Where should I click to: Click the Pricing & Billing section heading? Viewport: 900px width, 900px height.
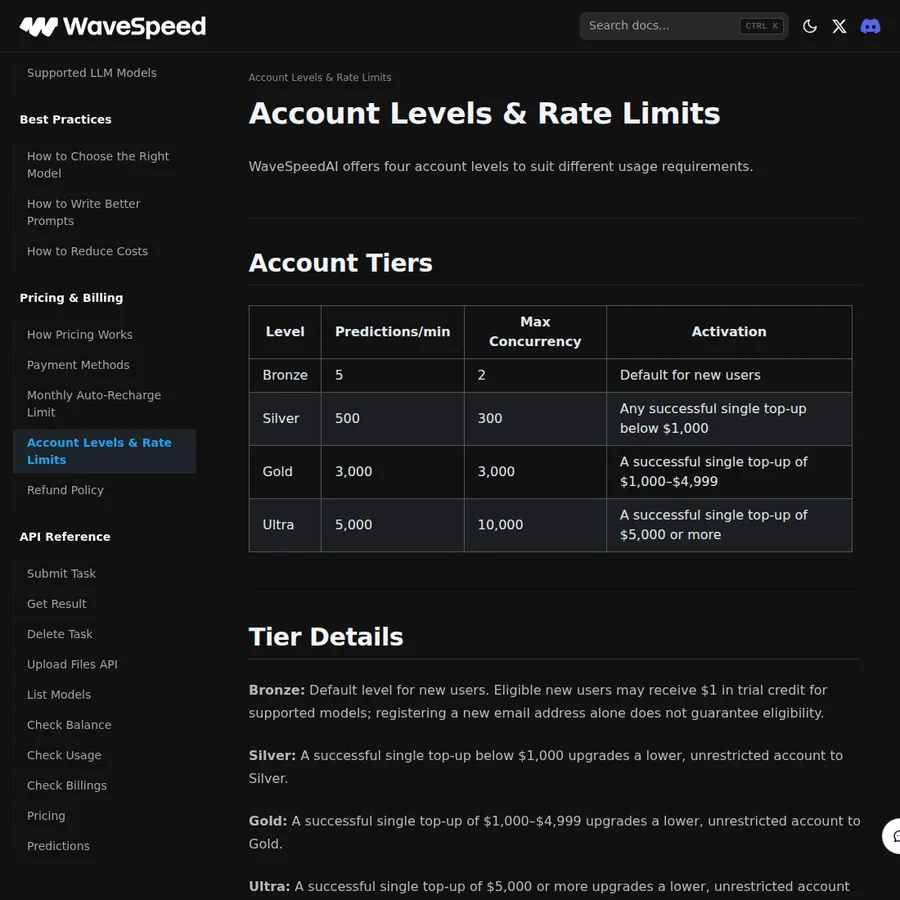71,298
